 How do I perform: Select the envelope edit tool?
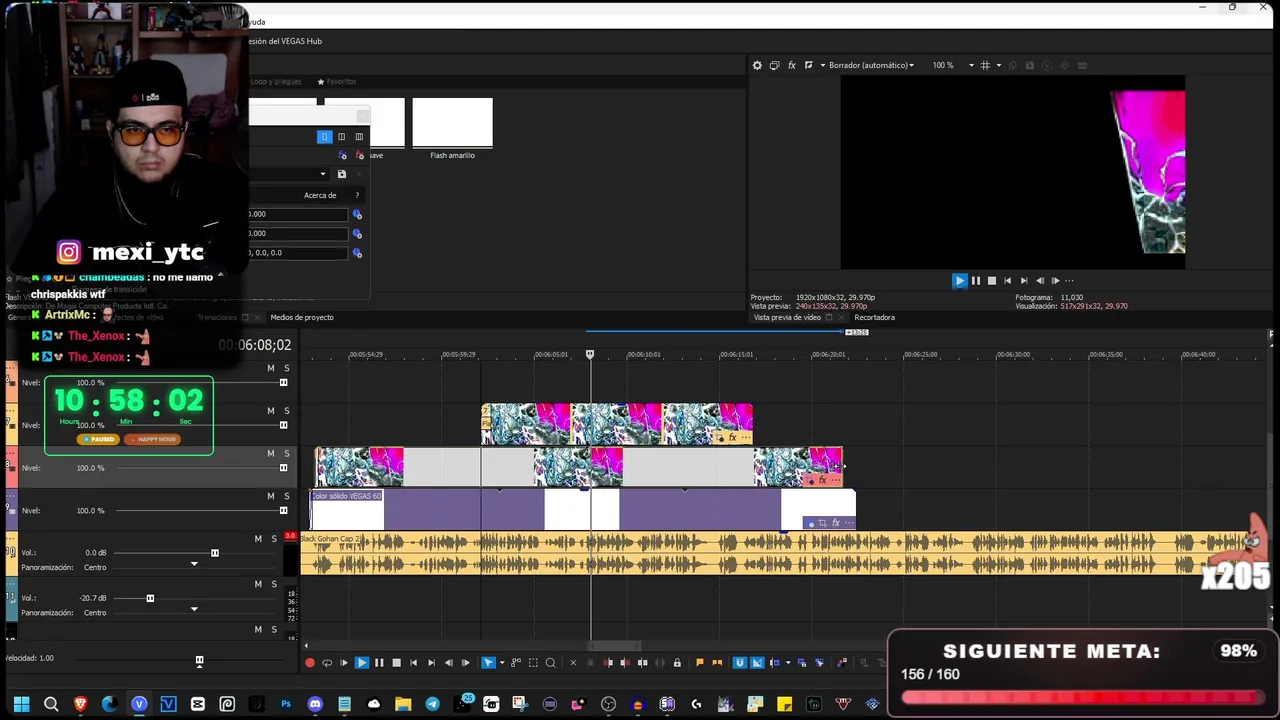pos(516,663)
